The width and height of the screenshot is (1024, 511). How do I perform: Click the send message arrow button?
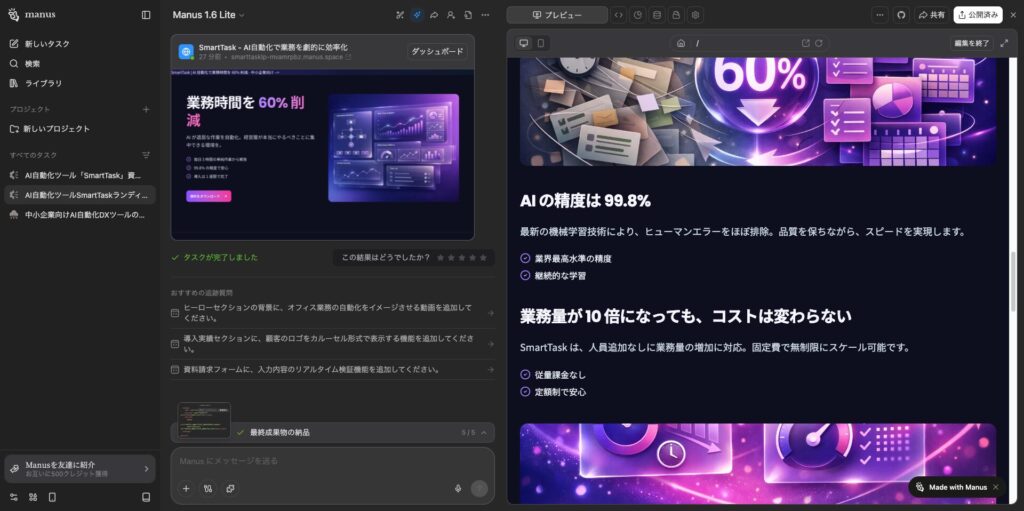479,488
